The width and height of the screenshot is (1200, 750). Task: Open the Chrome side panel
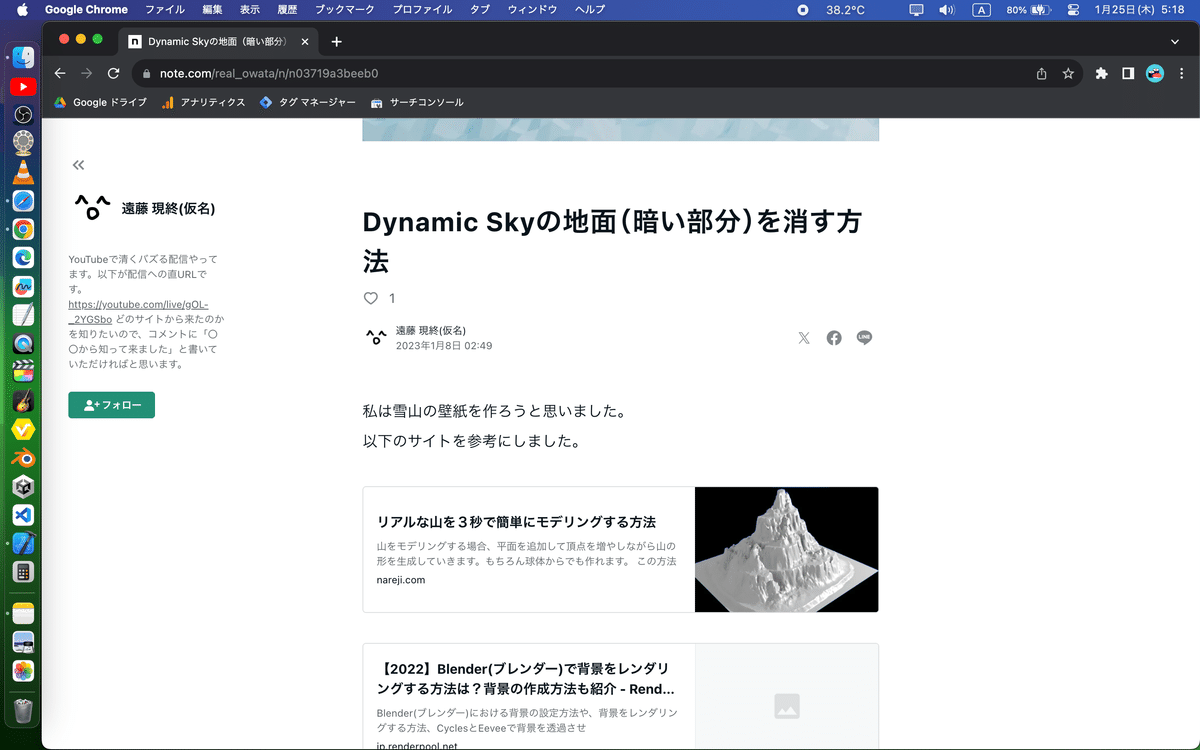coord(1128,73)
